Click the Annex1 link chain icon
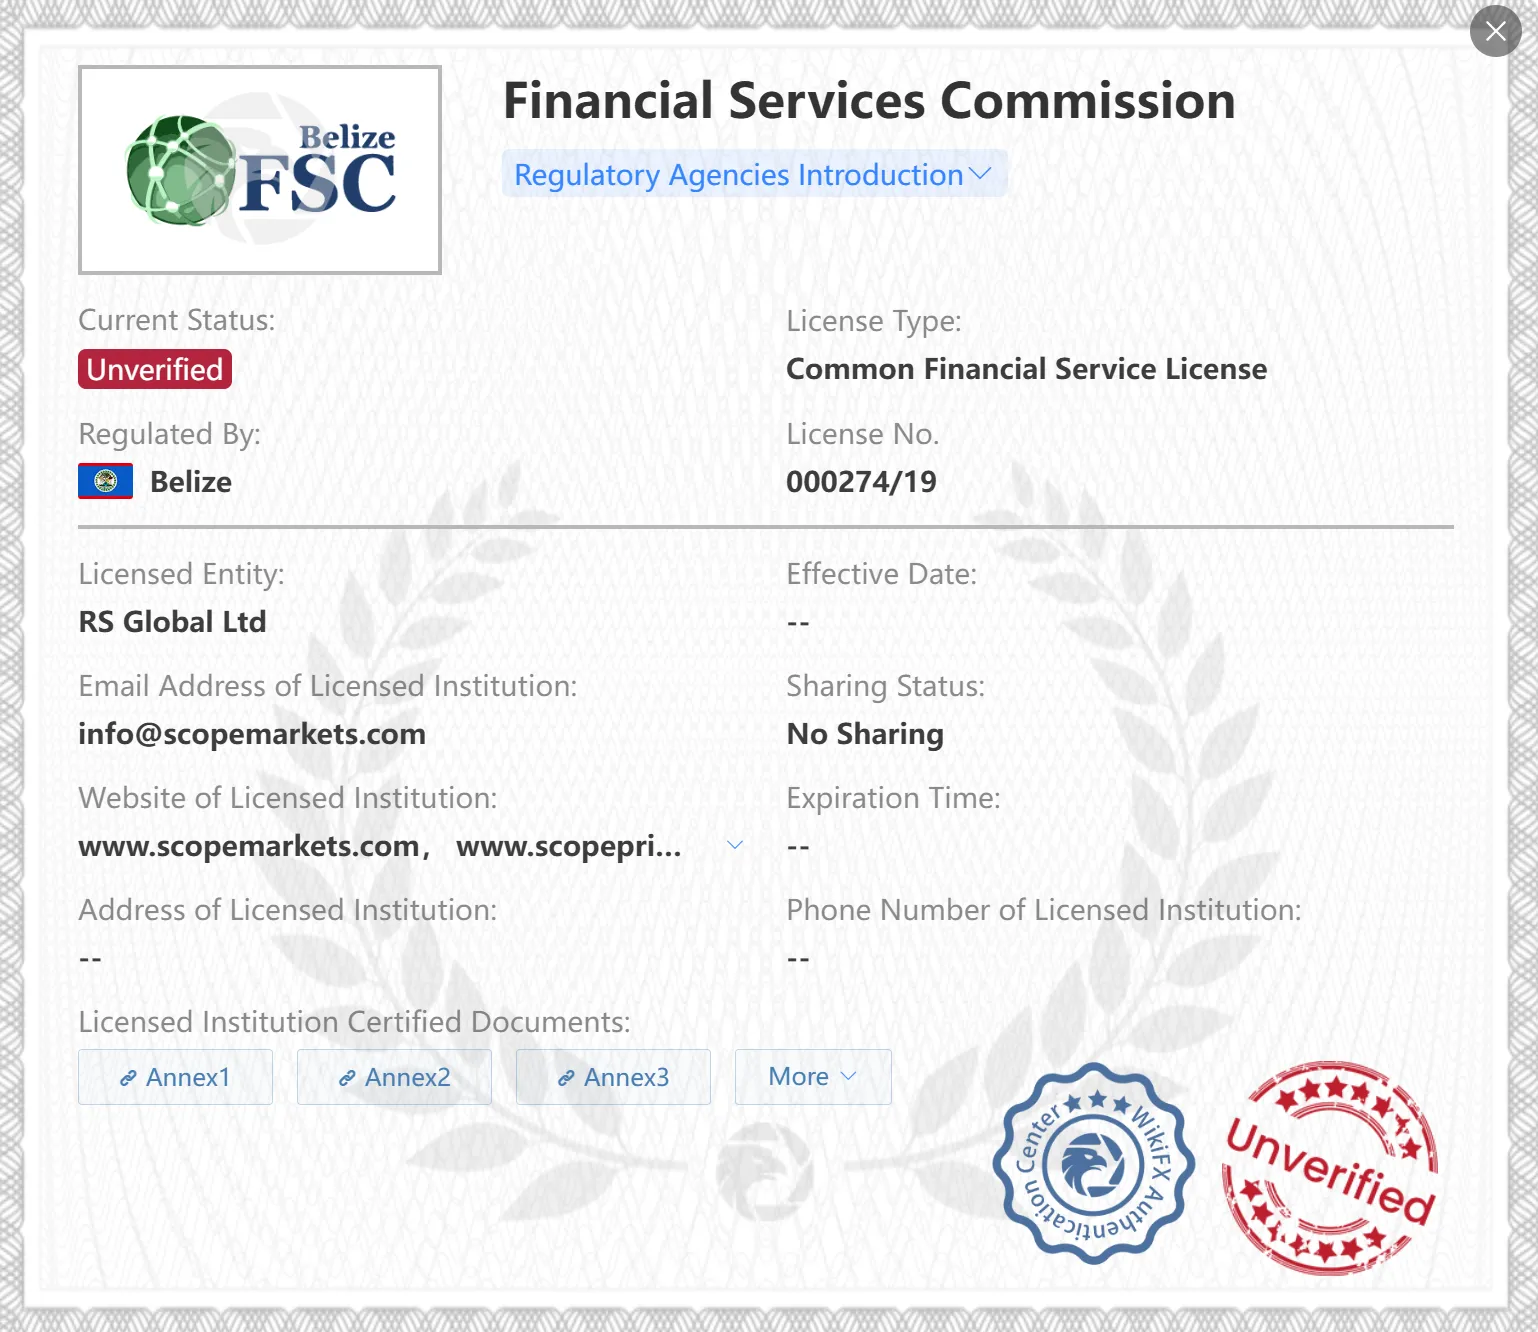 point(128,1078)
